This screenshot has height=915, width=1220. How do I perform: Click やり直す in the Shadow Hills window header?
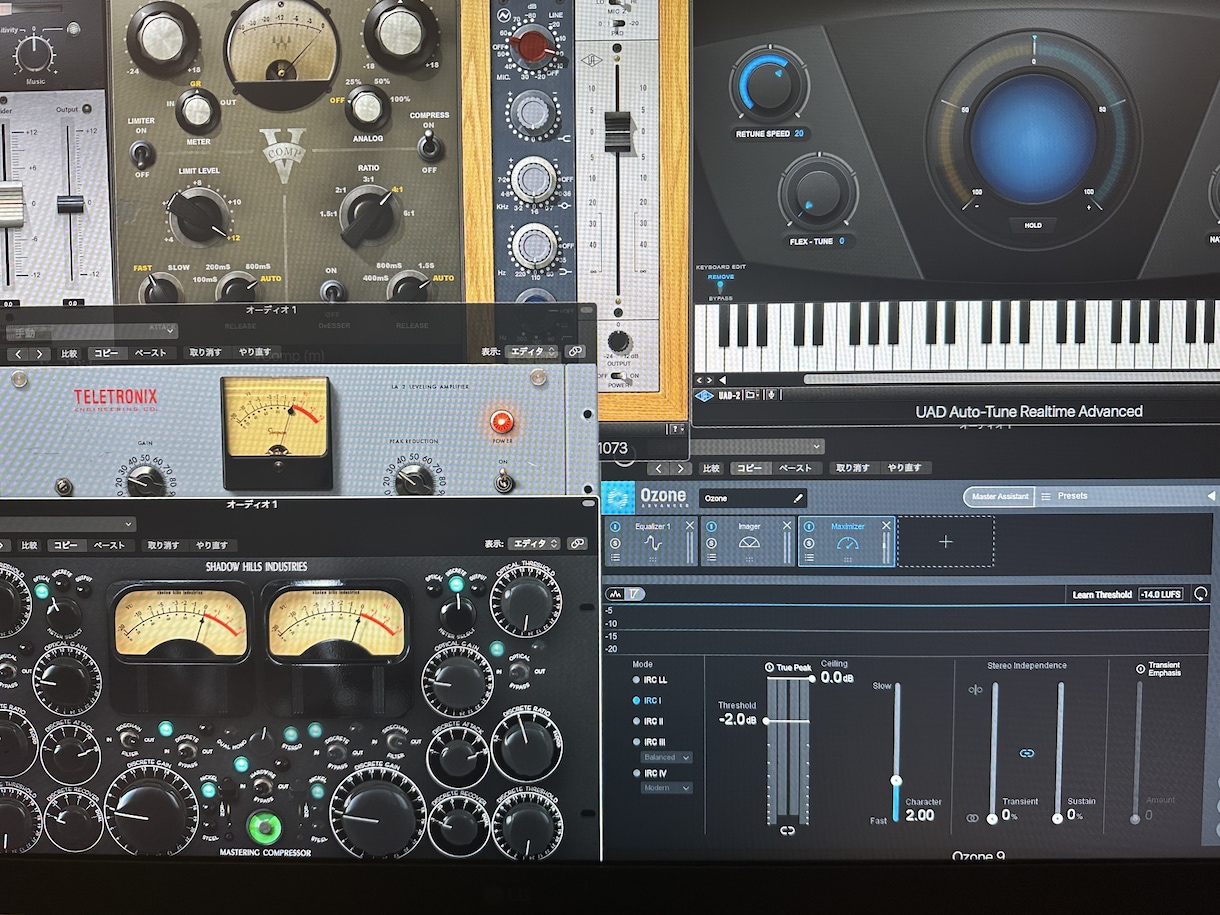[x=212, y=545]
